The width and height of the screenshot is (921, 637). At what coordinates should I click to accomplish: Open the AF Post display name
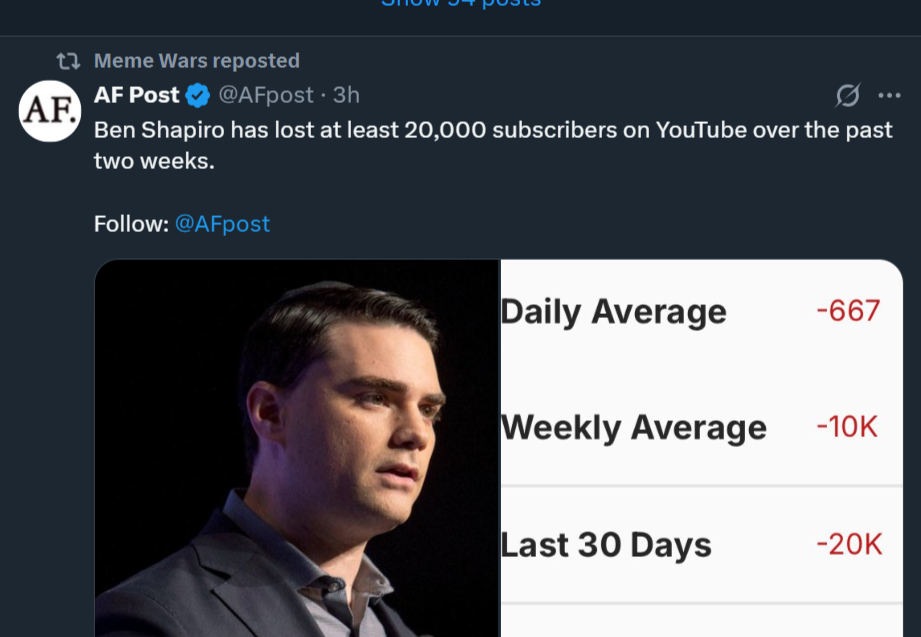pos(137,95)
